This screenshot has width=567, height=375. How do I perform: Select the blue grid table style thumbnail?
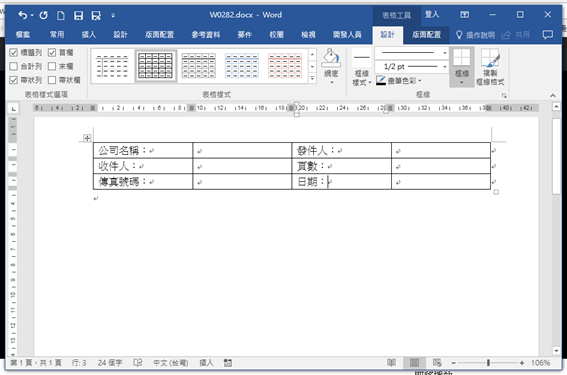tap(242, 66)
